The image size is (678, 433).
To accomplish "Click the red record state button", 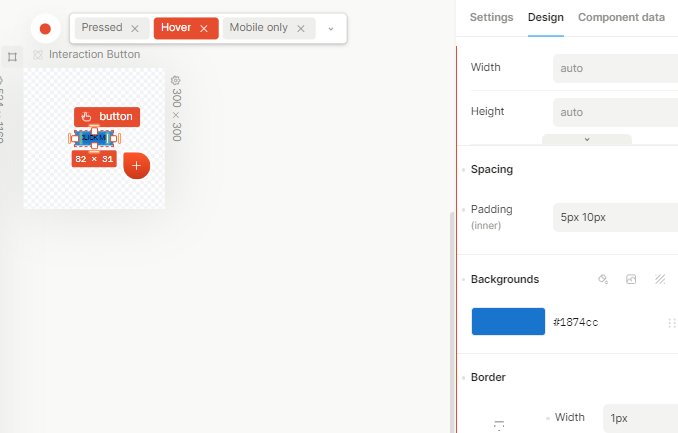I will pyautogui.click(x=45, y=28).
